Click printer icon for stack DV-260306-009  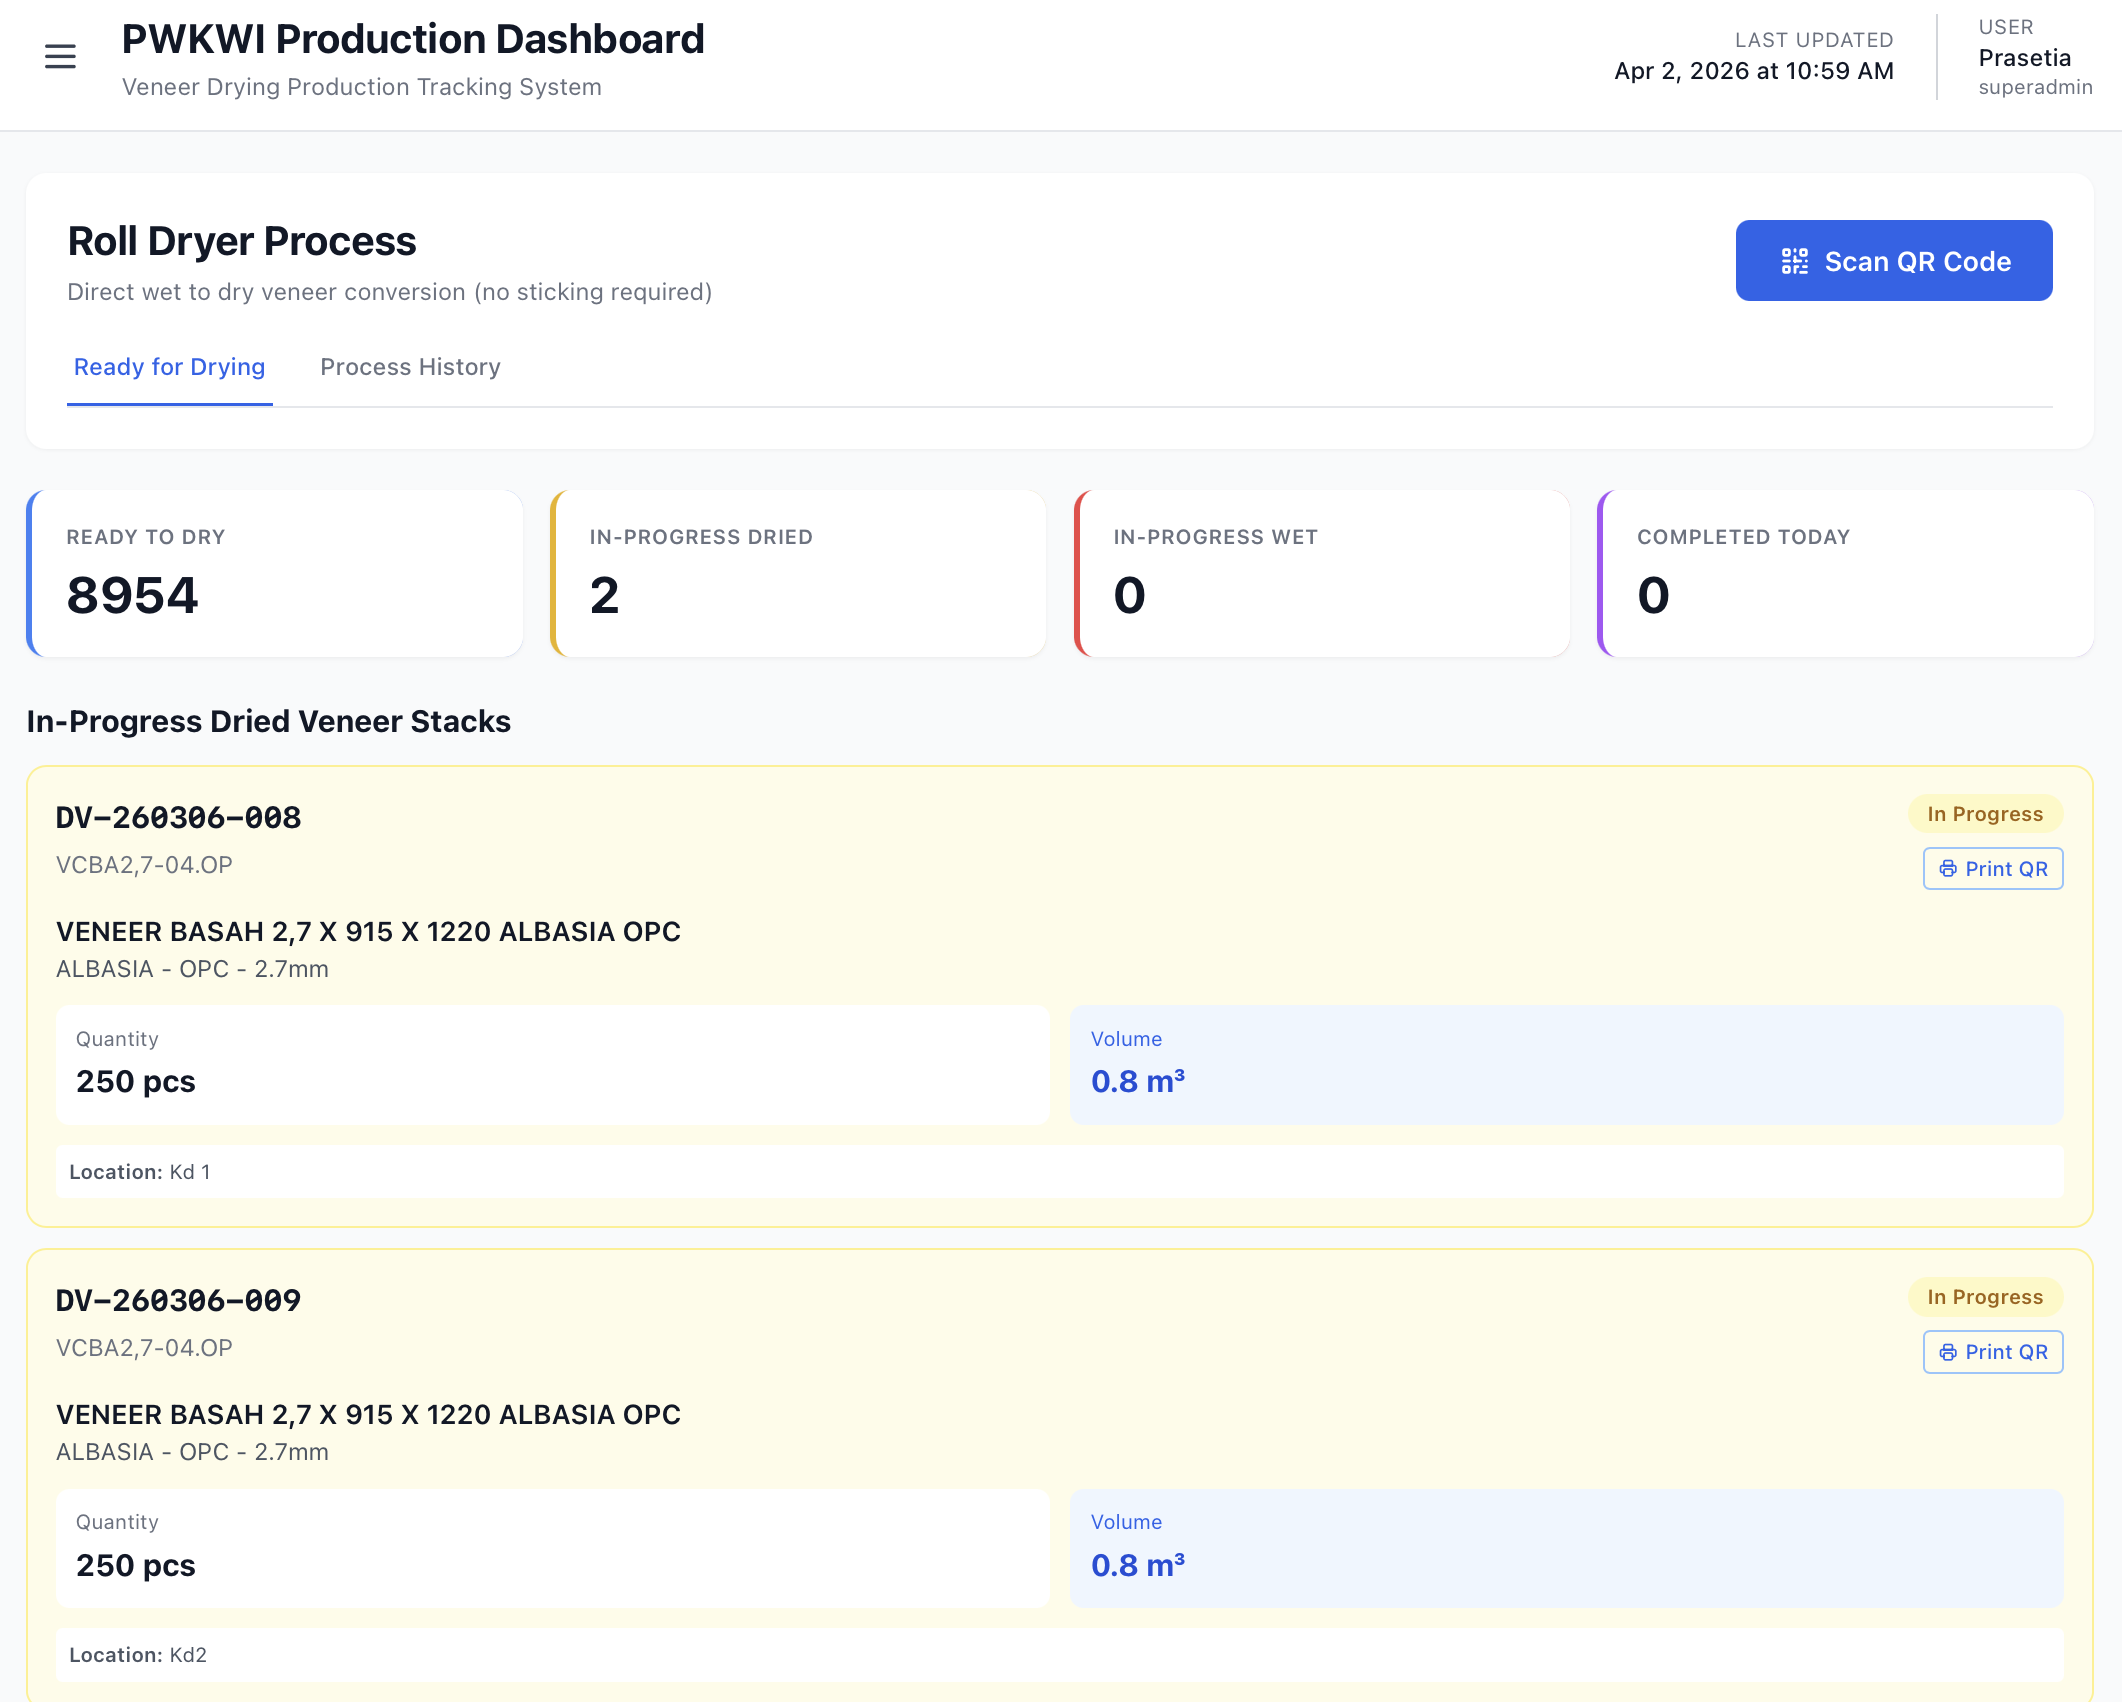[1947, 1352]
